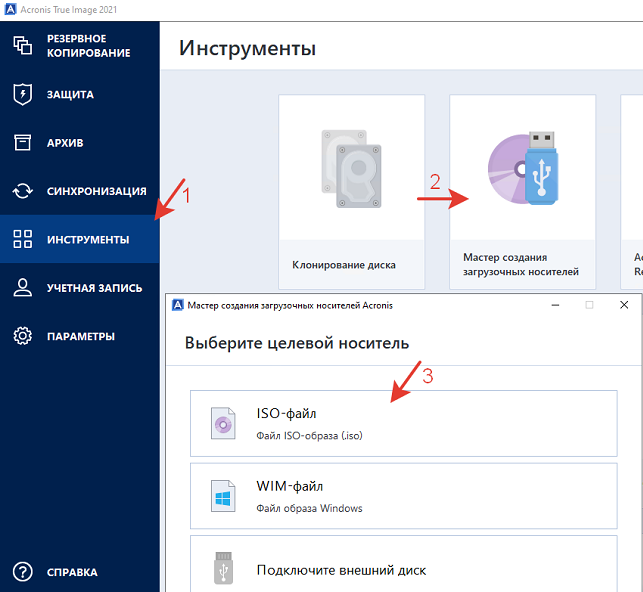This screenshot has height=592, width=643.
Task: Click the Выберите целевой носитель heading
Action: [297, 343]
